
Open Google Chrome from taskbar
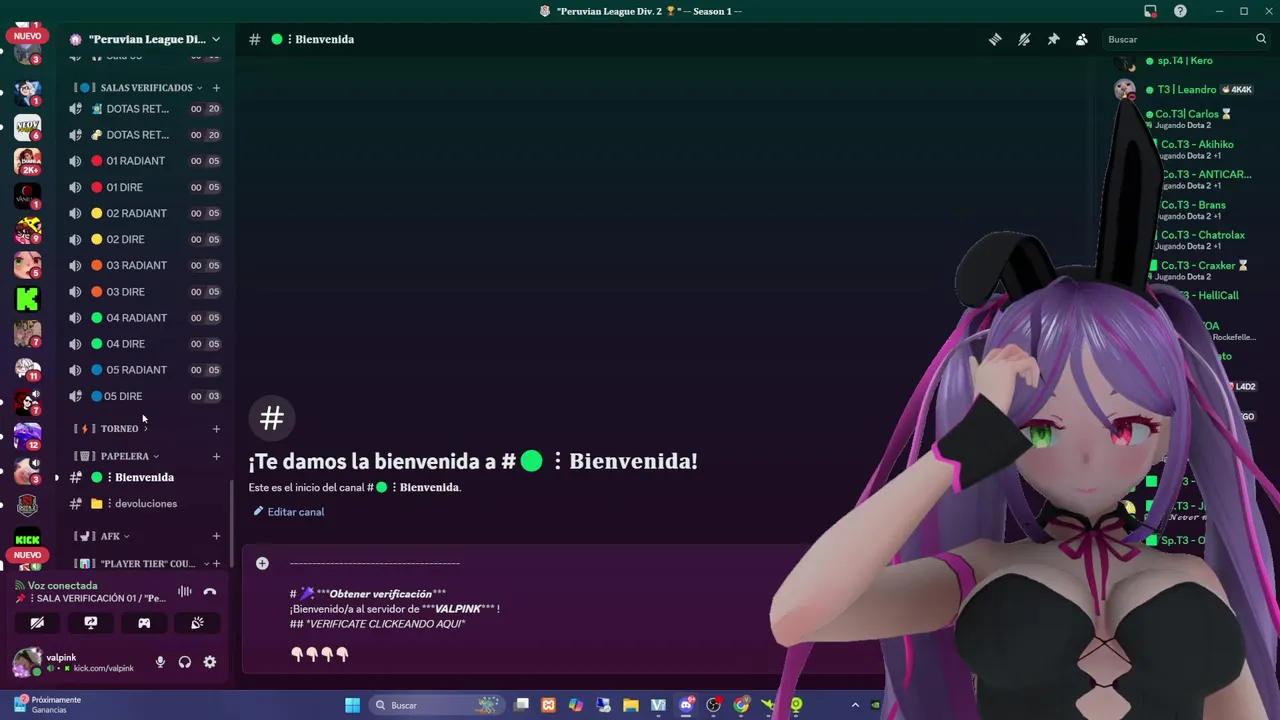point(741,705)
